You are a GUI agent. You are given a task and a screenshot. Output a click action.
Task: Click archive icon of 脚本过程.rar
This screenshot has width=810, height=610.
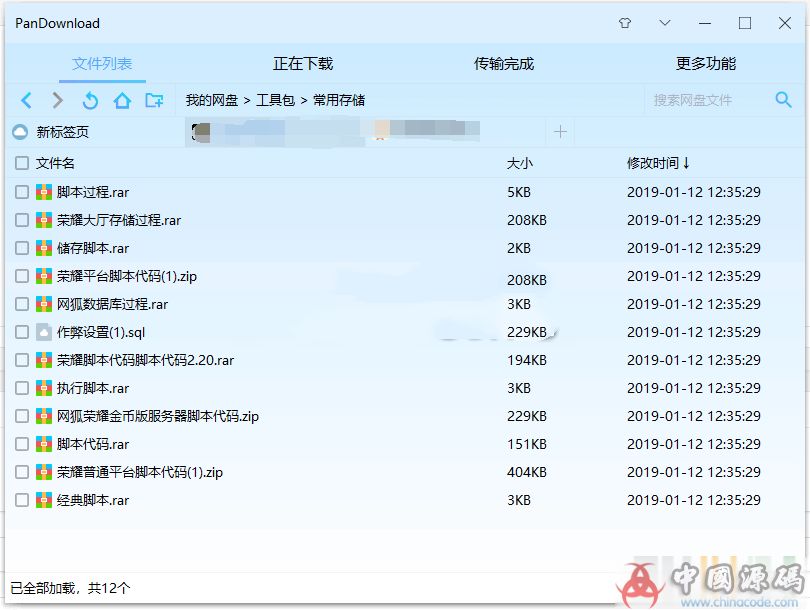pyautogui.click(x=44, y=192)
